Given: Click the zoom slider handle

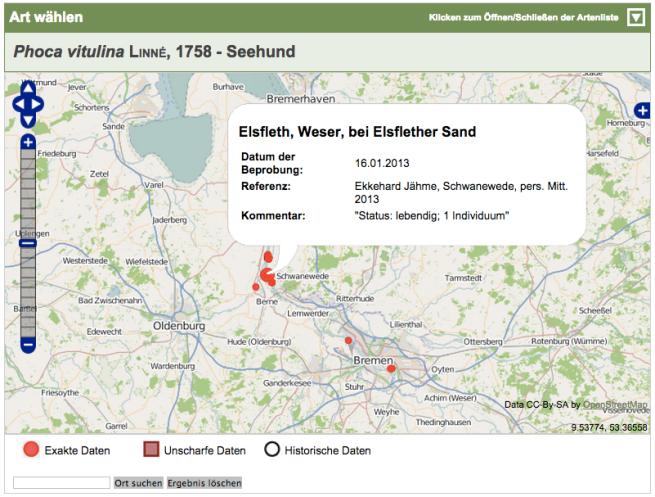Looking at the screenshot, I should pyautogui.click(x=28, y=243).
